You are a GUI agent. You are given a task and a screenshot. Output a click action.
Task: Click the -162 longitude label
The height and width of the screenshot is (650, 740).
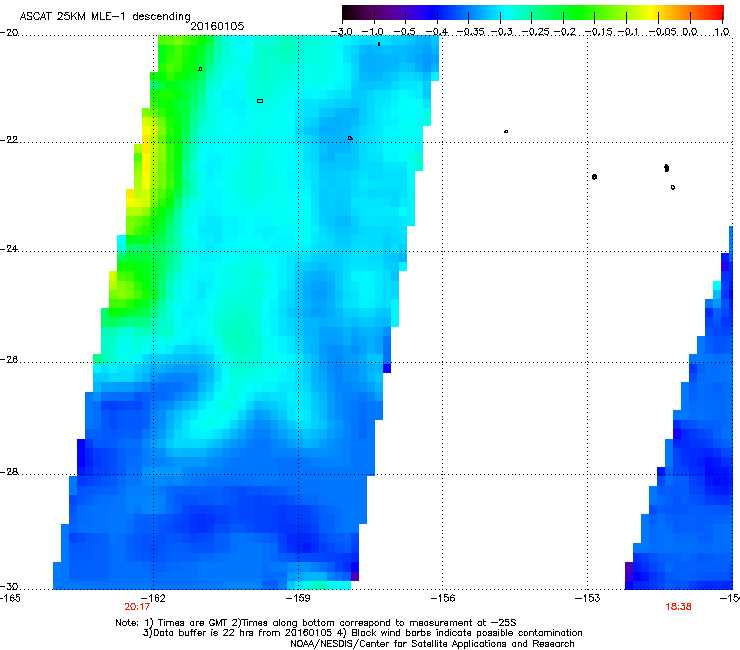(x=153, y=598)
